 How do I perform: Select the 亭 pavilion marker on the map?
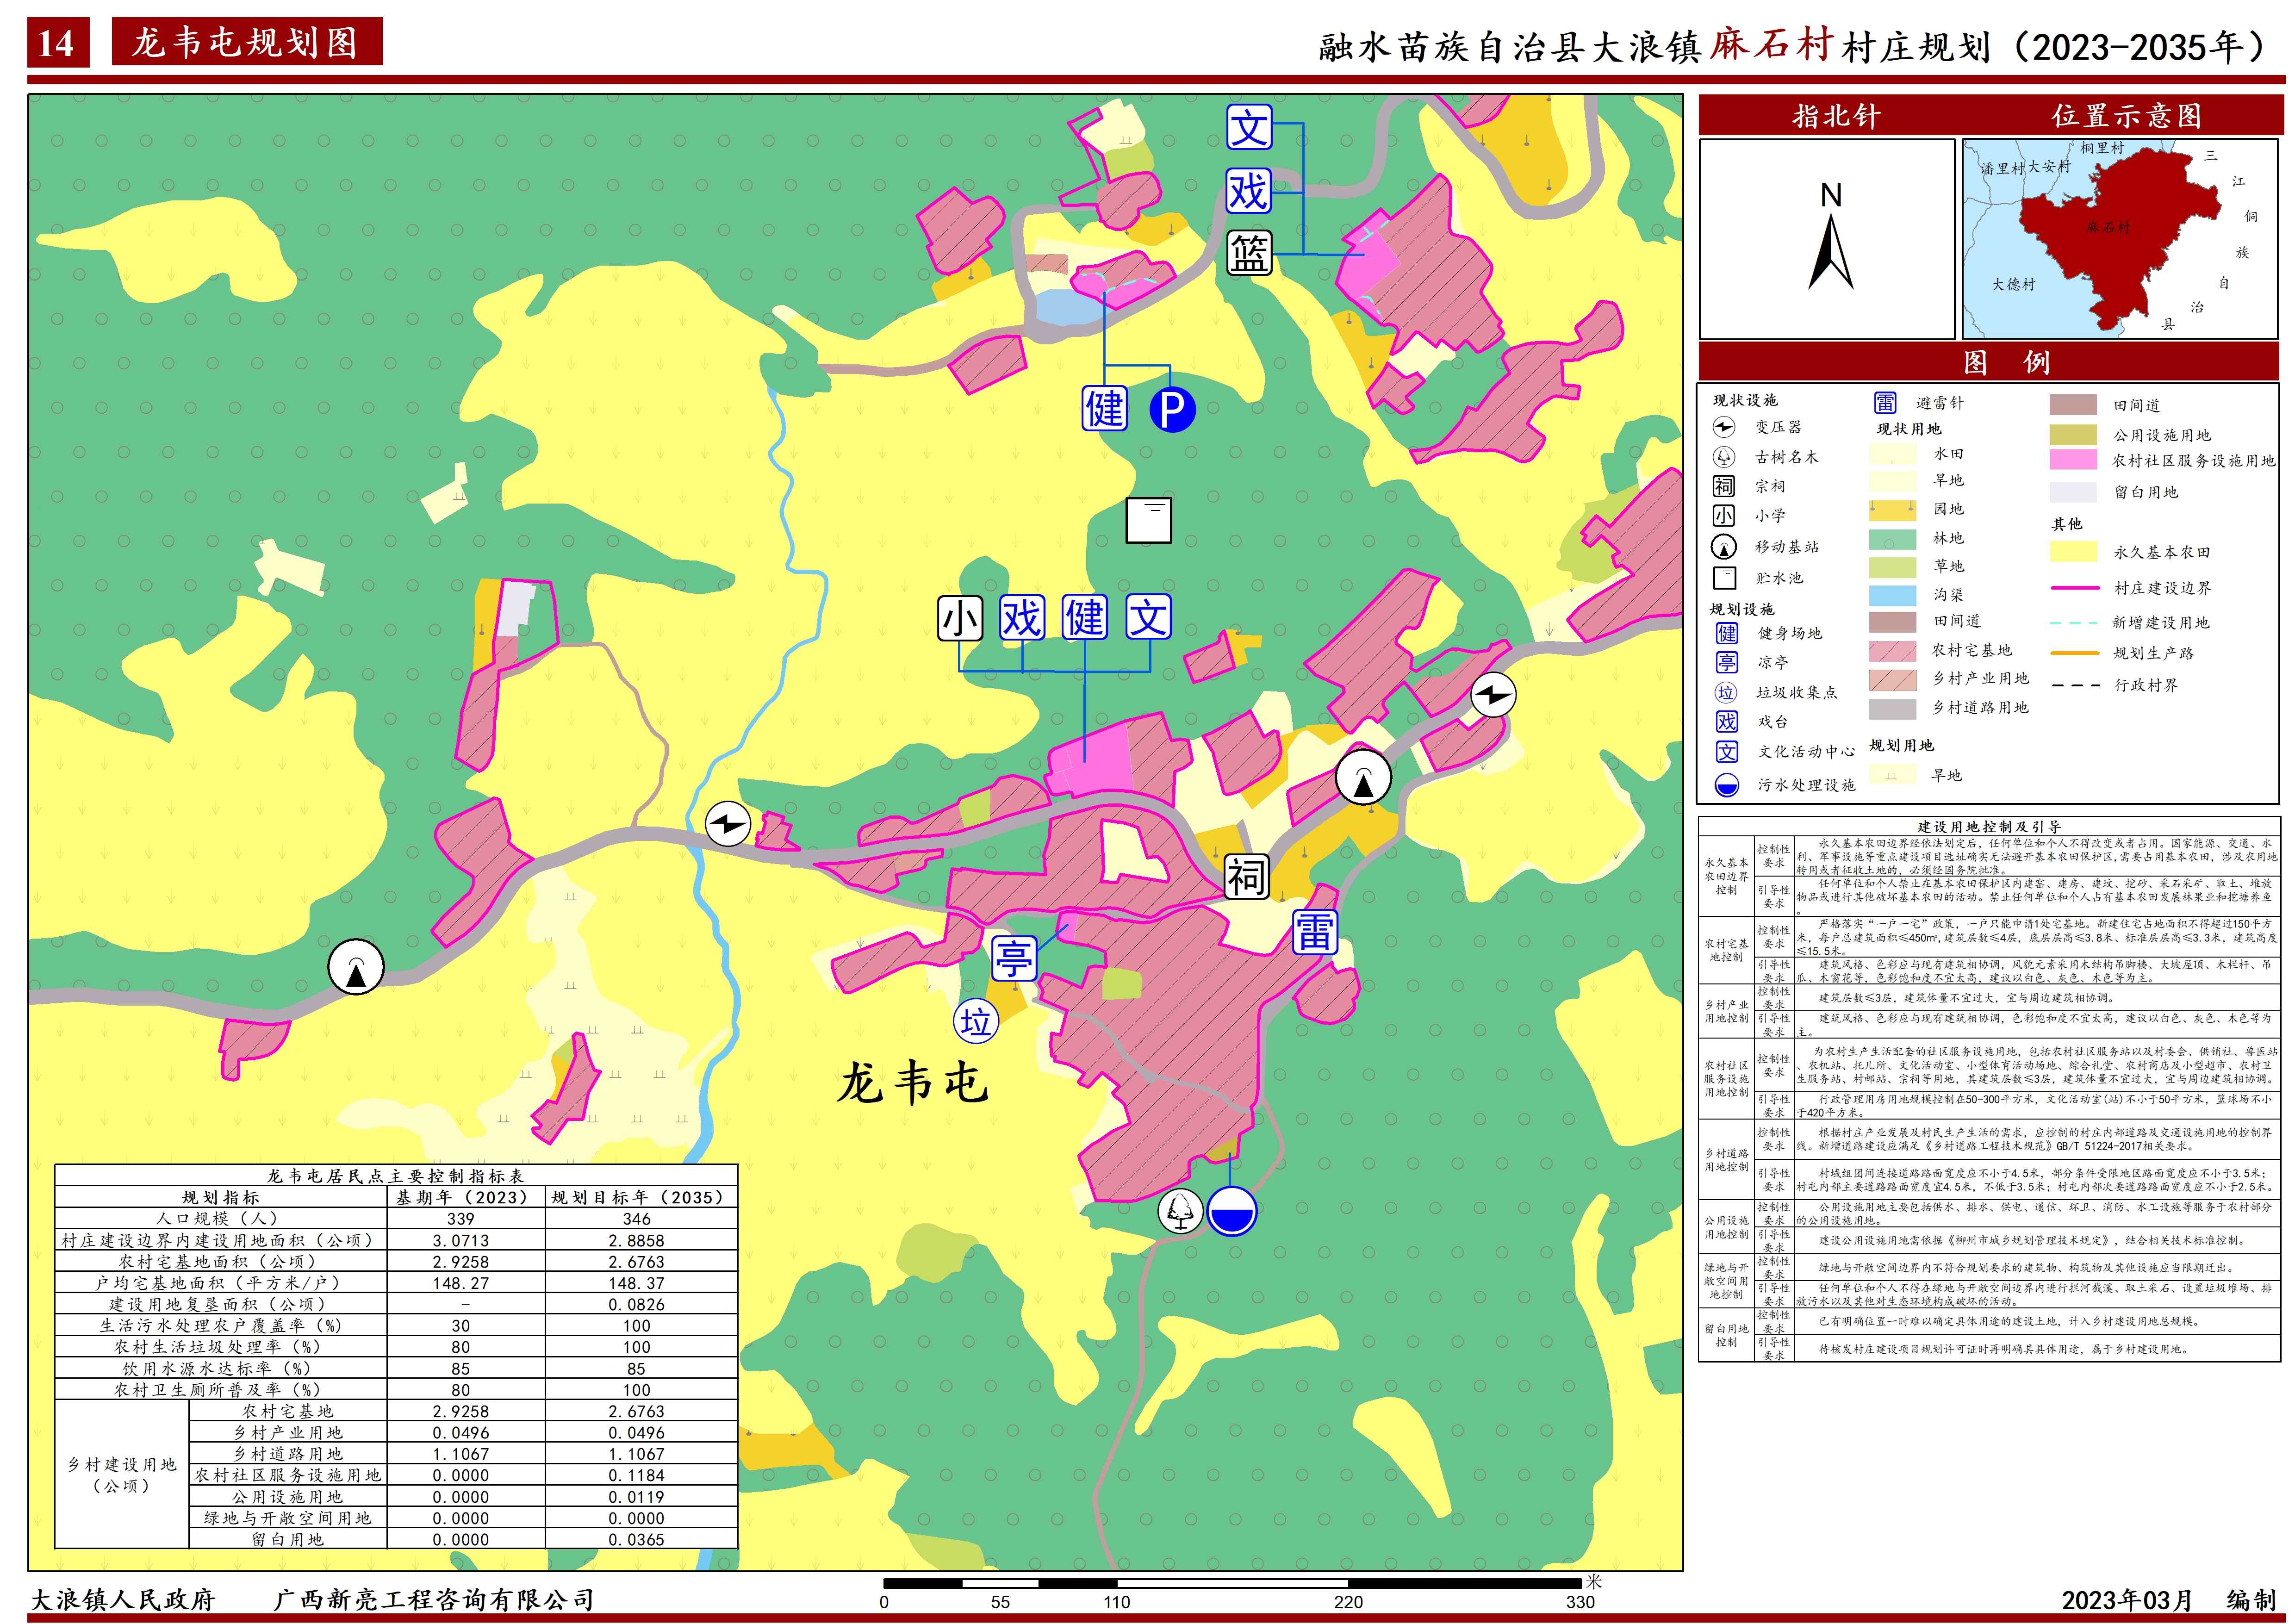1014,957
